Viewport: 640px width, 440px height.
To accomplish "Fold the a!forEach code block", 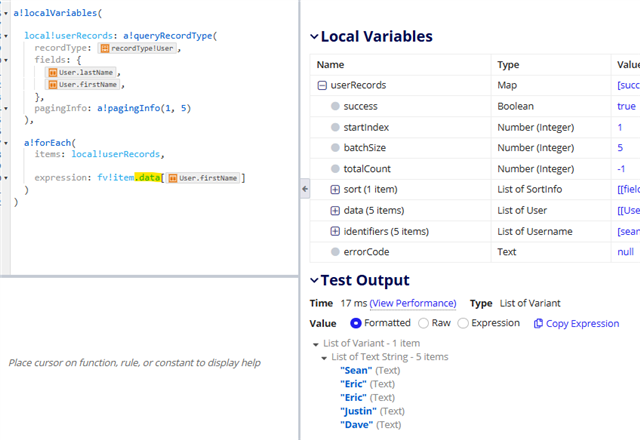I will click(7, 143).
